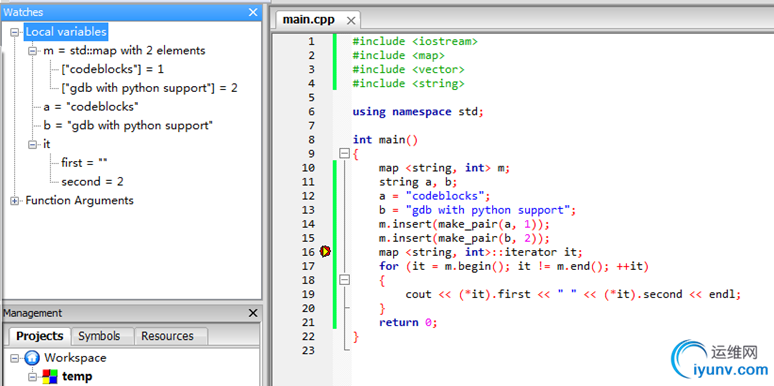The width and height of the screenshot is (774, 386).
Task: Click the debugger breakpoint marker on line 16
Action: point(325,252)
